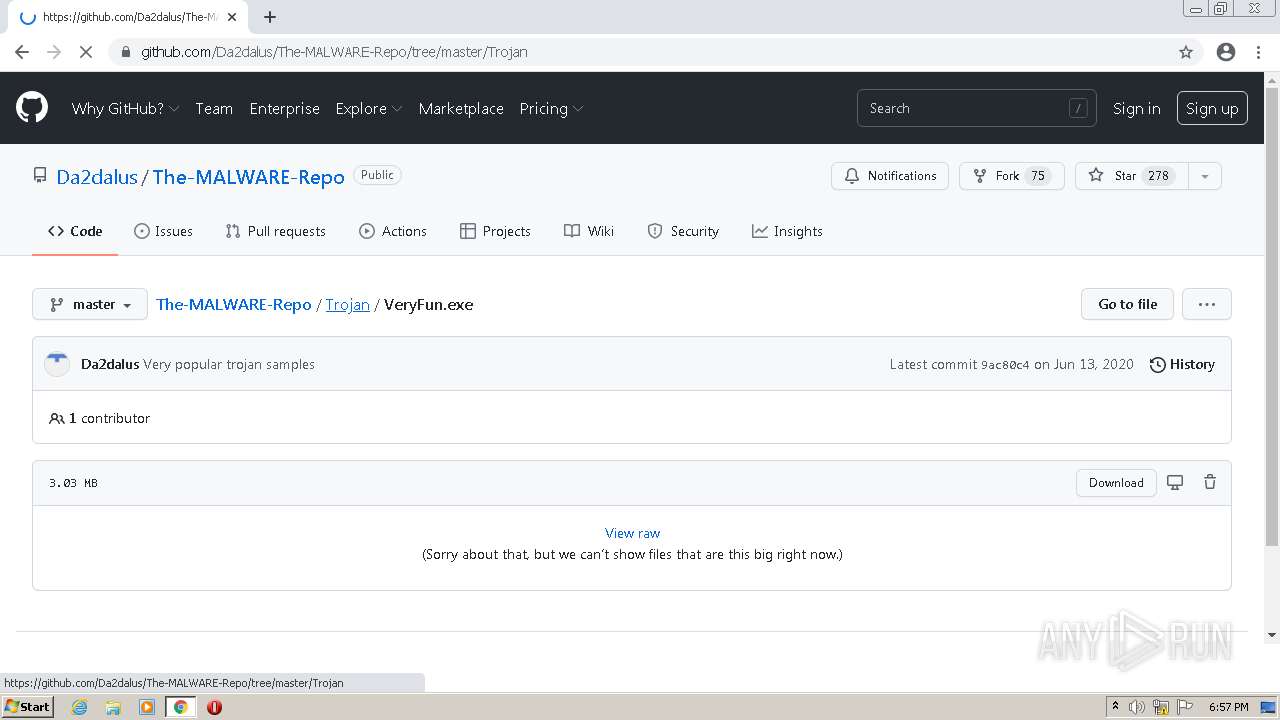Switch to the Insights tab
This screenshot has height=720, width=1280.
(x=787, y=231)
